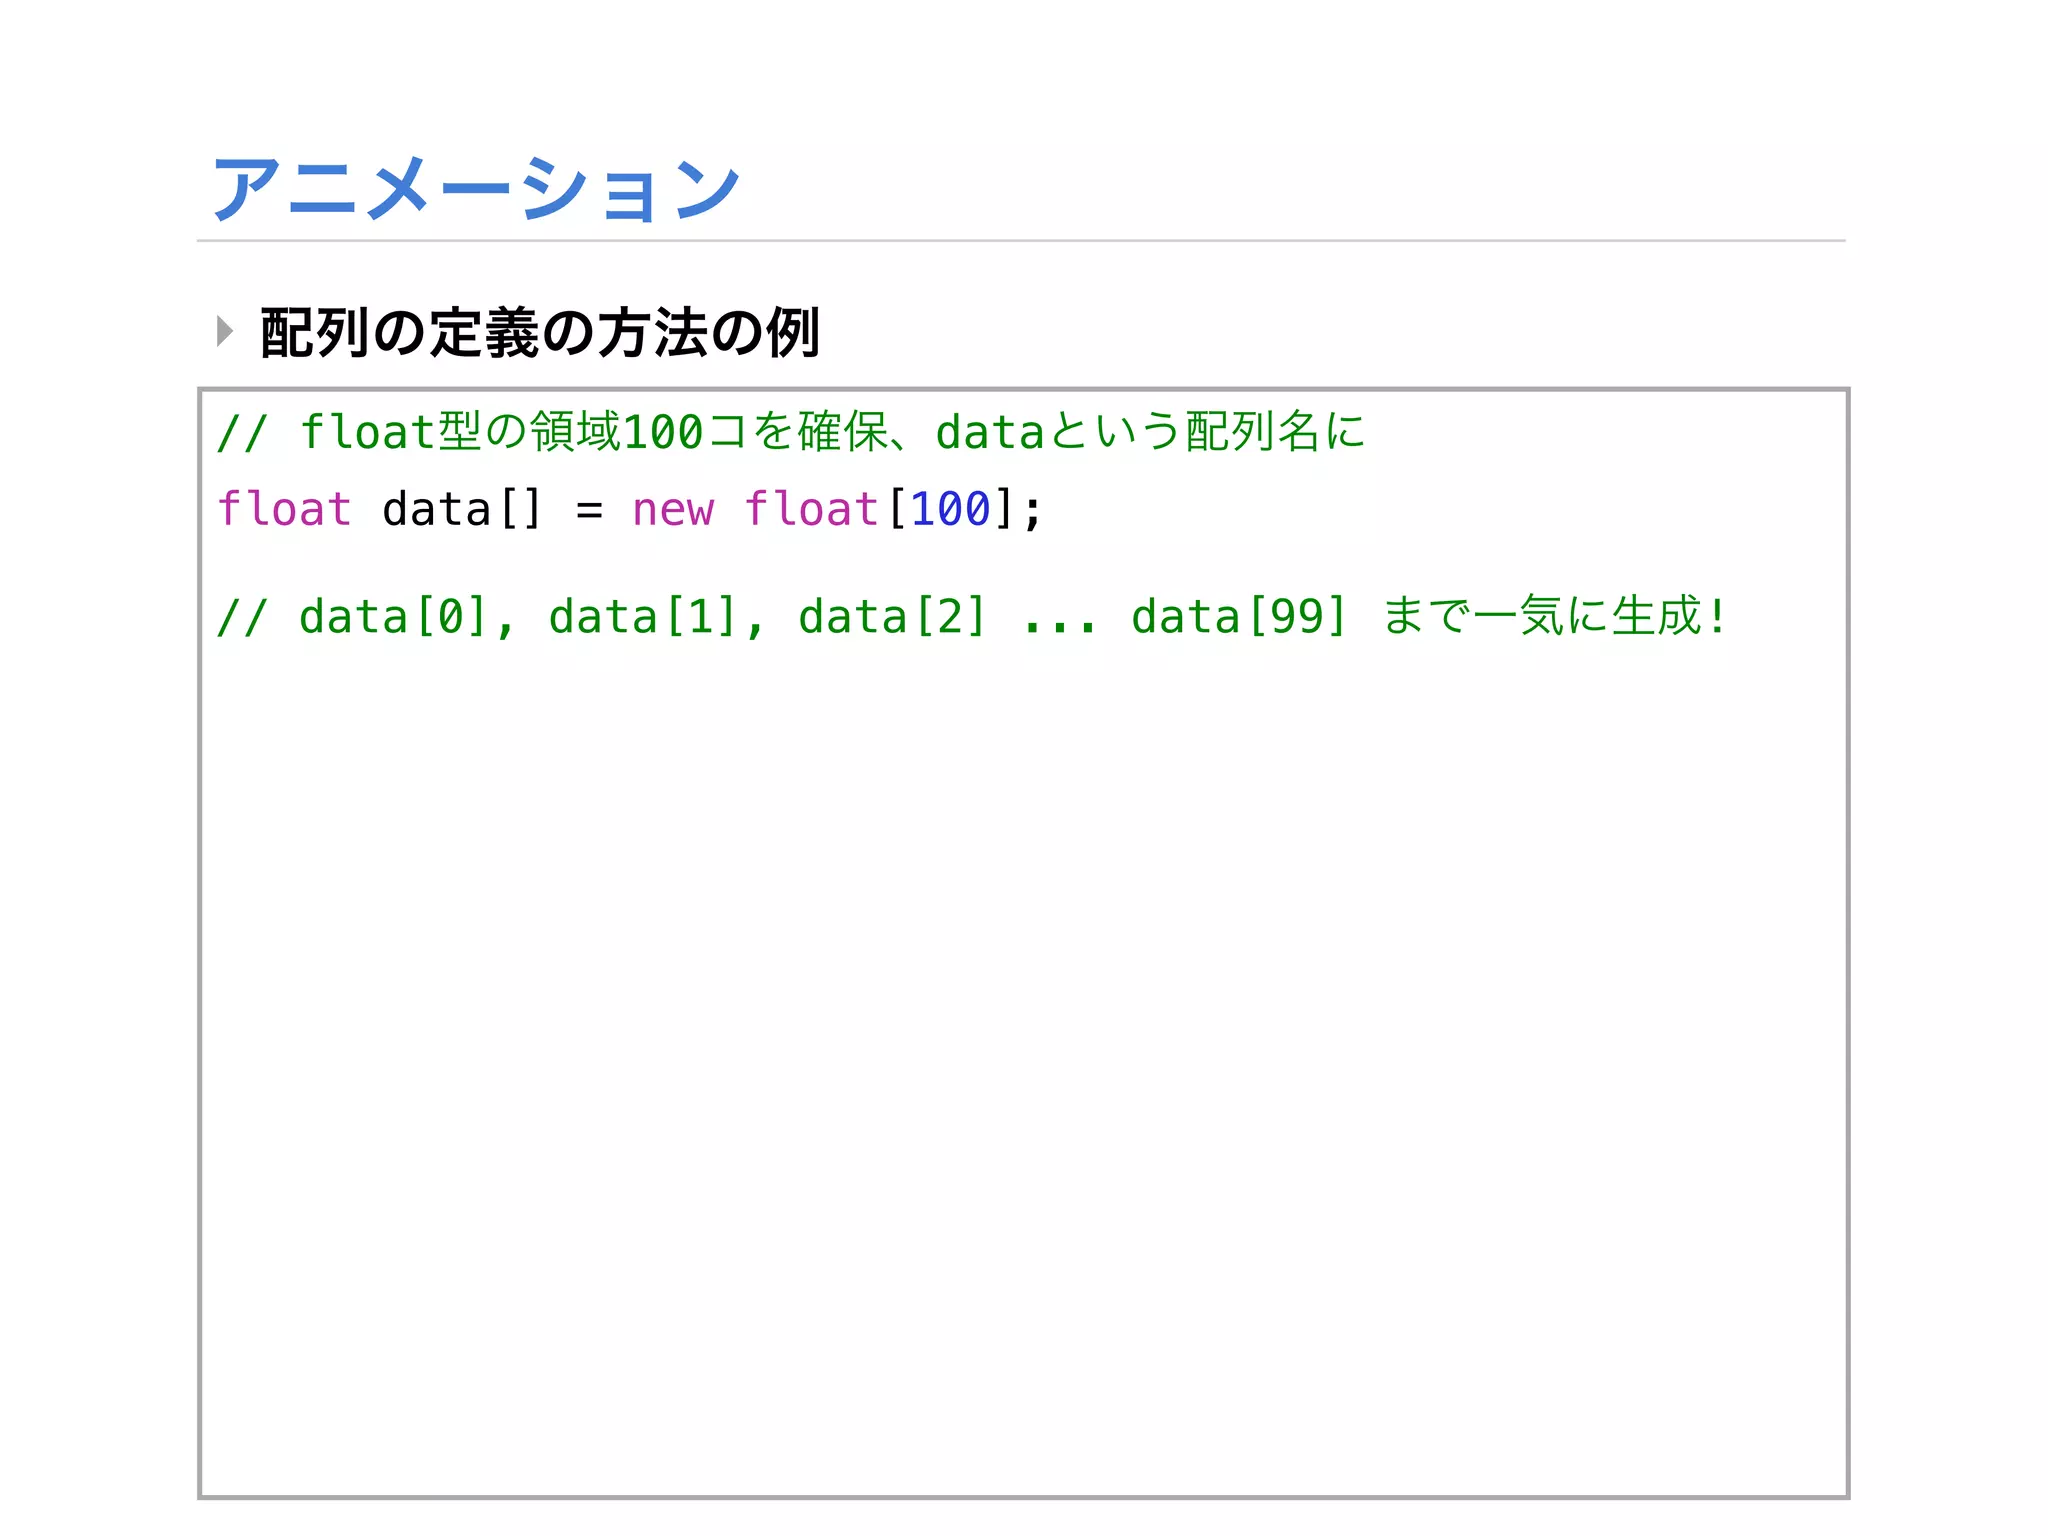Screen dimensions: 2048x1536
Task: Click the gray bullet triangle before 配列の定義
Action: tap(225, 331)
